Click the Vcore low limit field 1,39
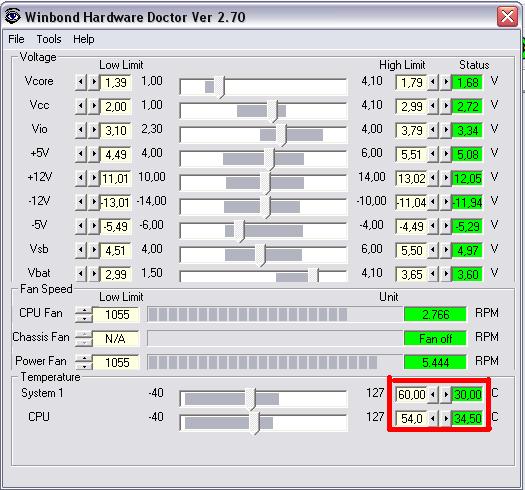 [116, 82]
